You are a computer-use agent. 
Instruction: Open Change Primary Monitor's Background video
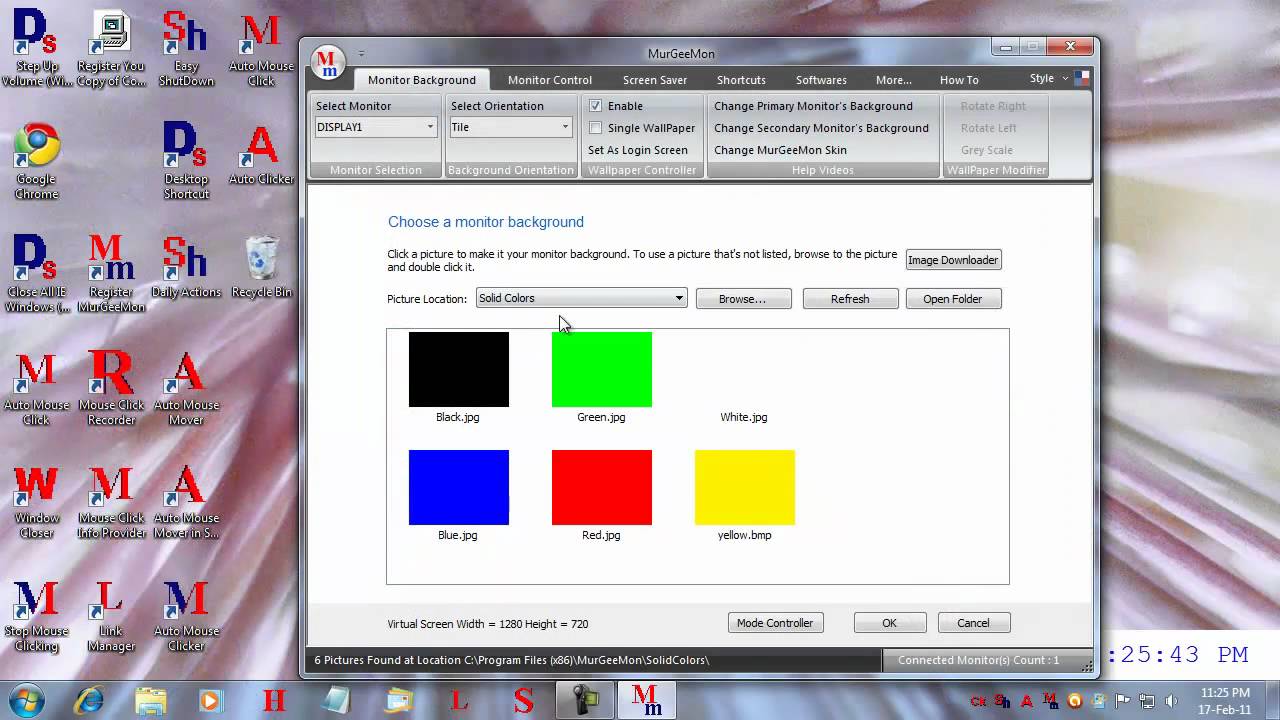[813, 106]
